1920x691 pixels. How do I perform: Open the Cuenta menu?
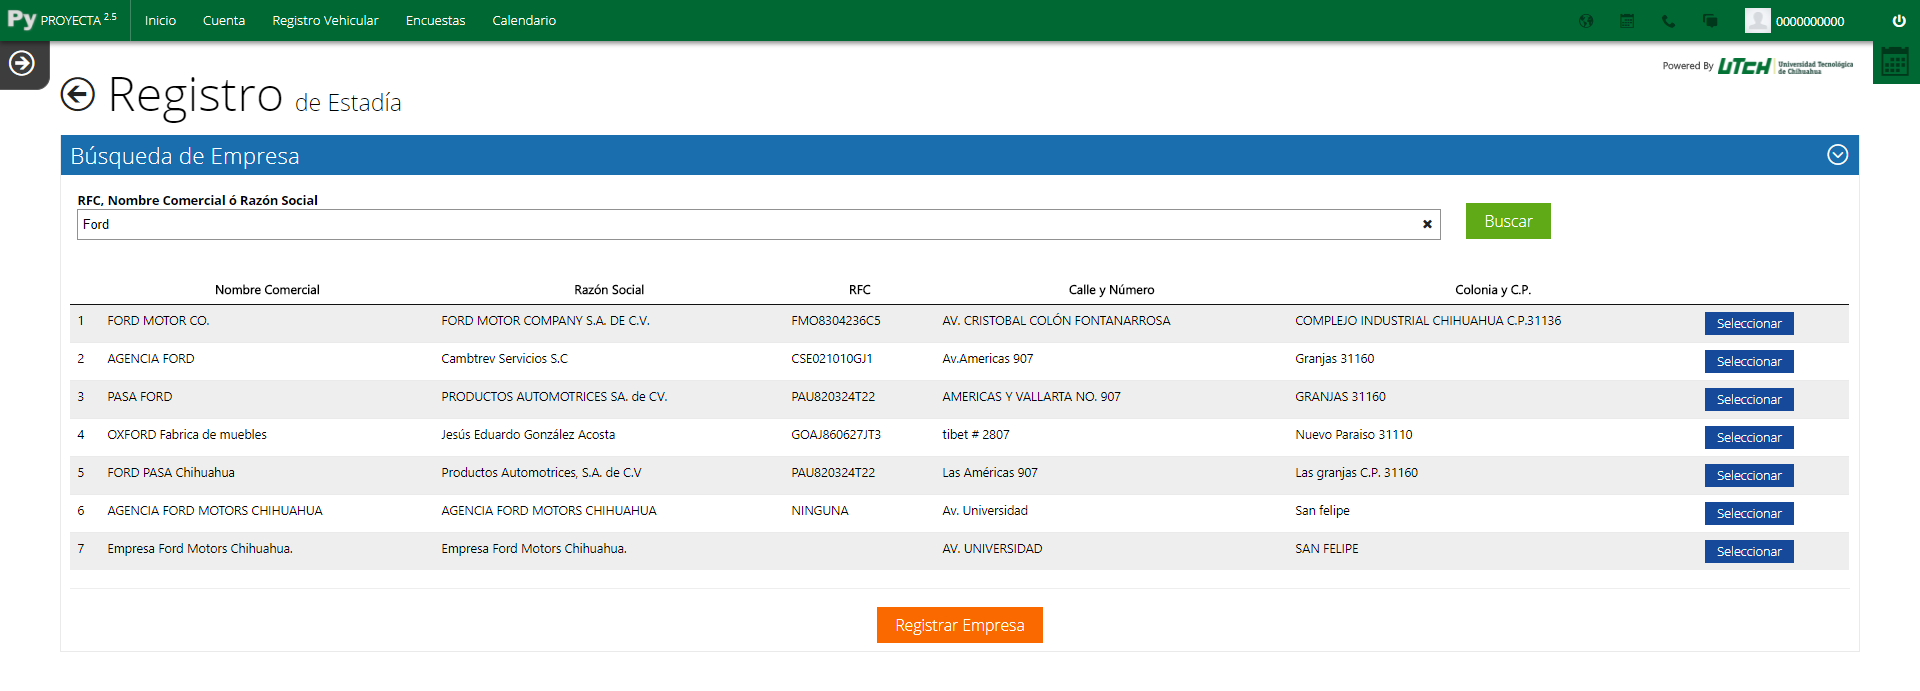tap(224, 21)
